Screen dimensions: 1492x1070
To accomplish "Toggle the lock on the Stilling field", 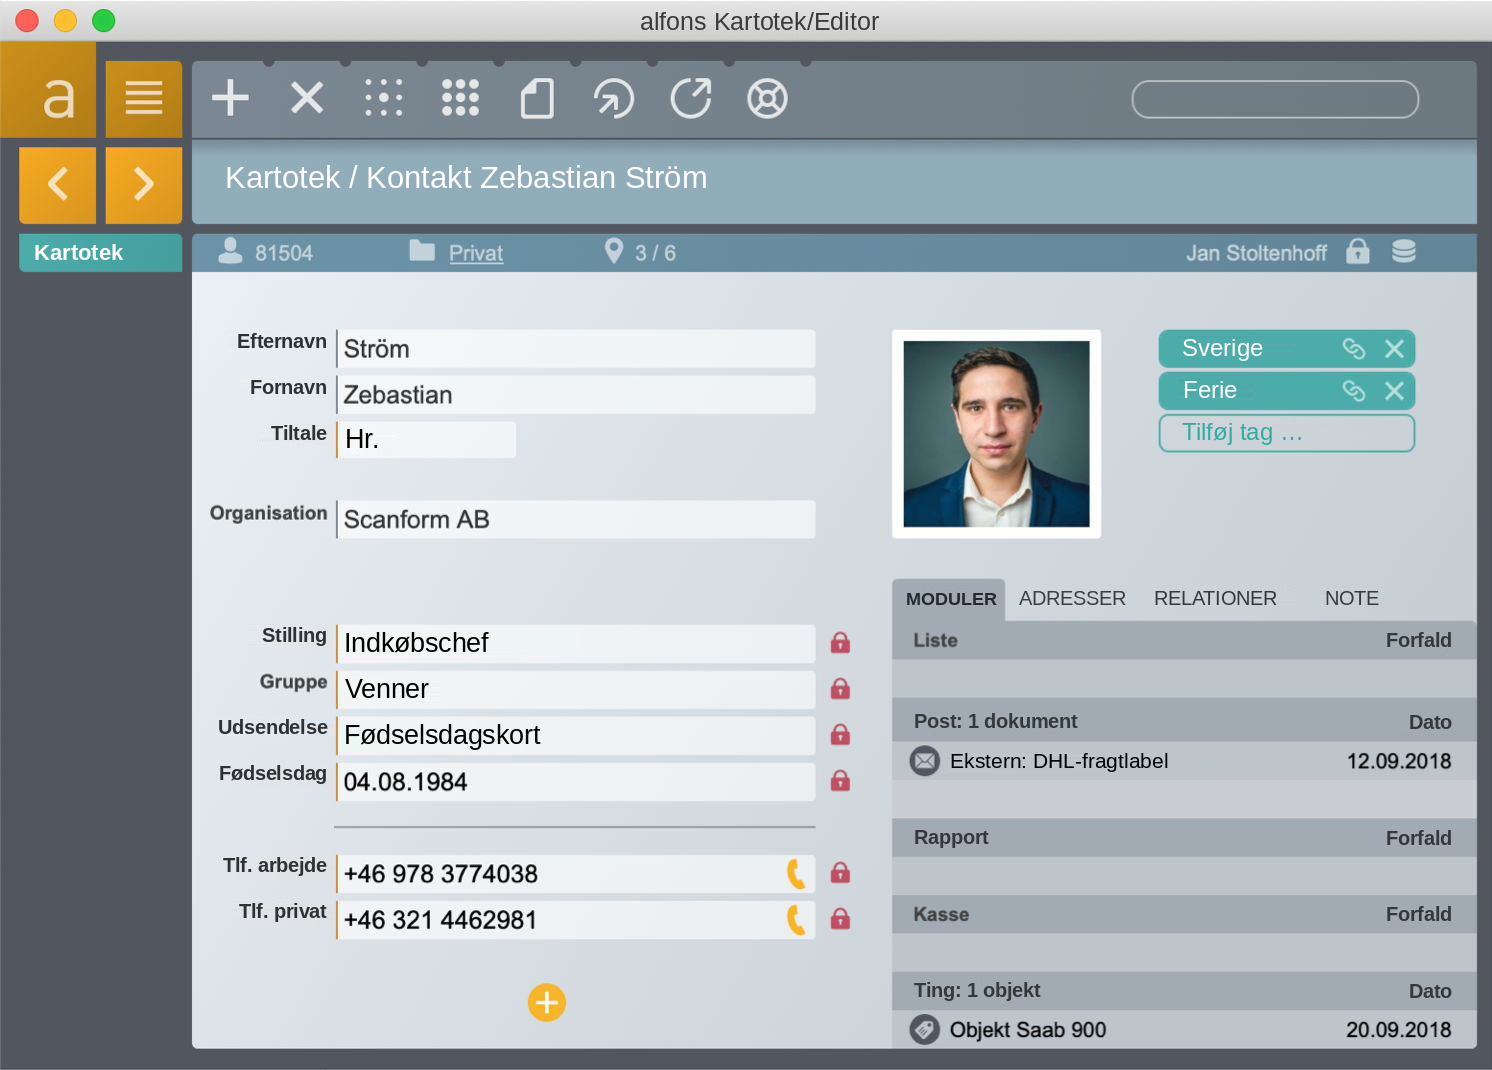I will pos(840,643).
